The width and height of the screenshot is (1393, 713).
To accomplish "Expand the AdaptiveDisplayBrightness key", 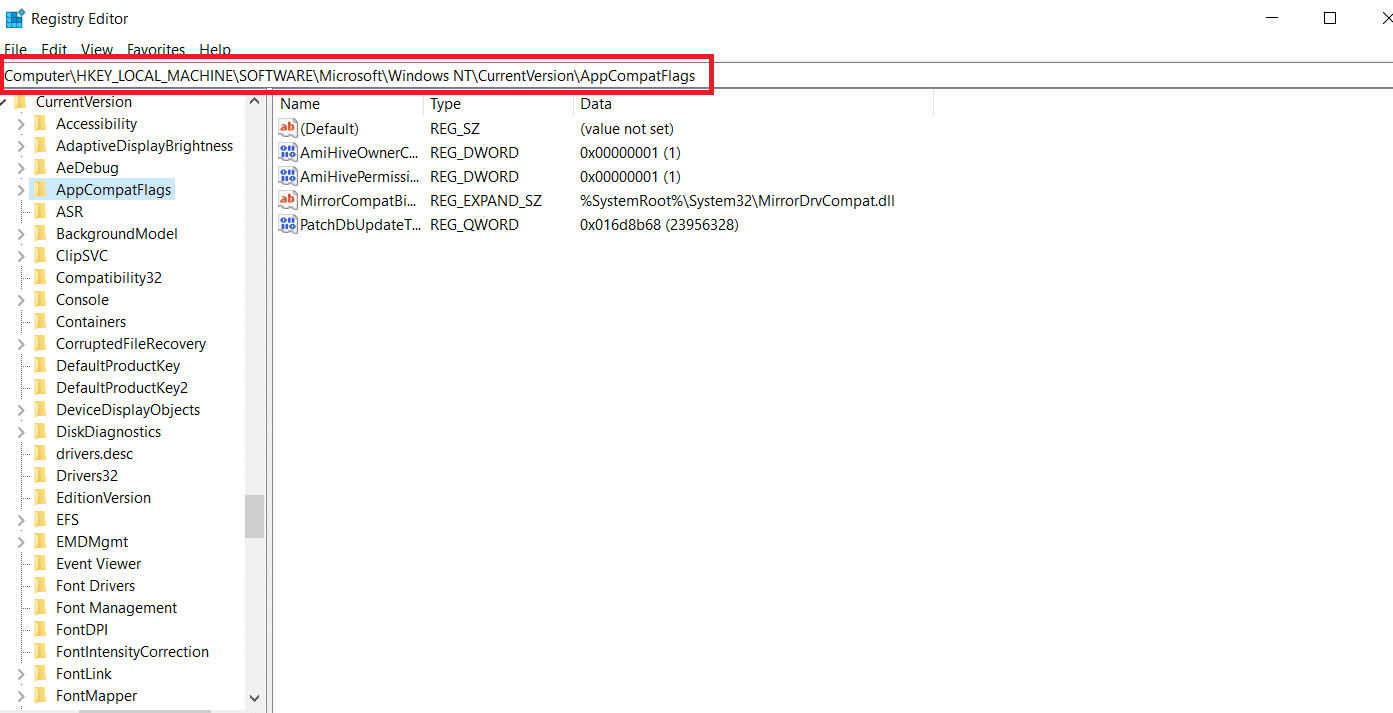I will (x=21, y=146).
